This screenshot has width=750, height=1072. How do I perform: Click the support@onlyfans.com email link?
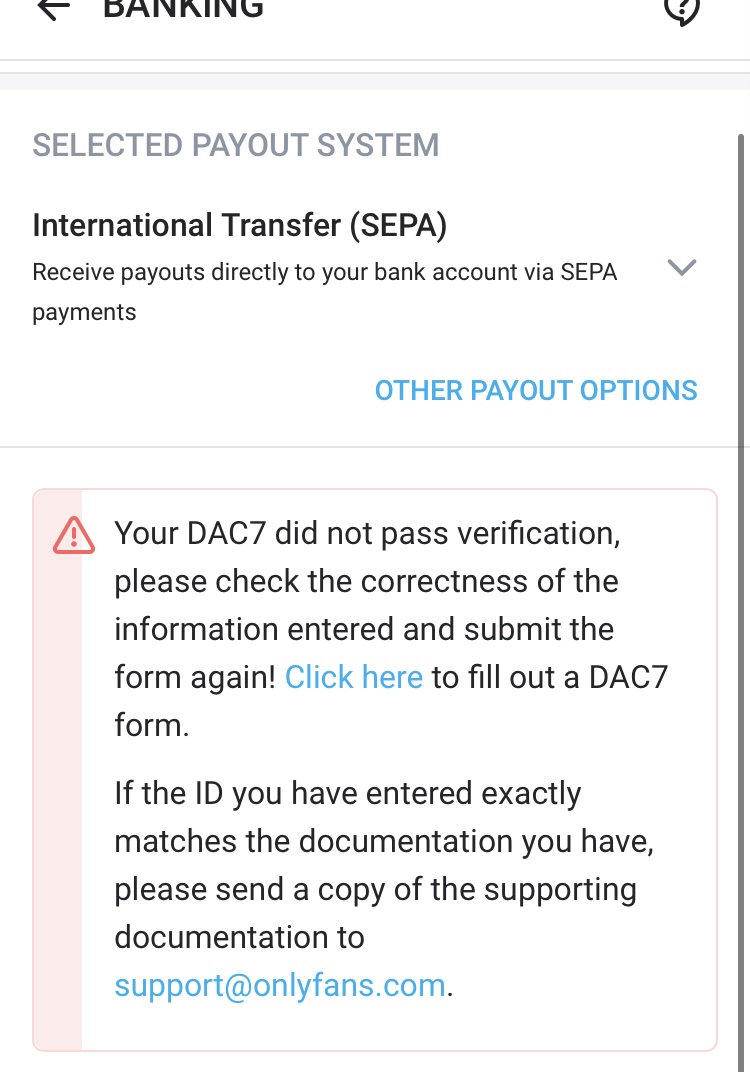pos(280,985)
